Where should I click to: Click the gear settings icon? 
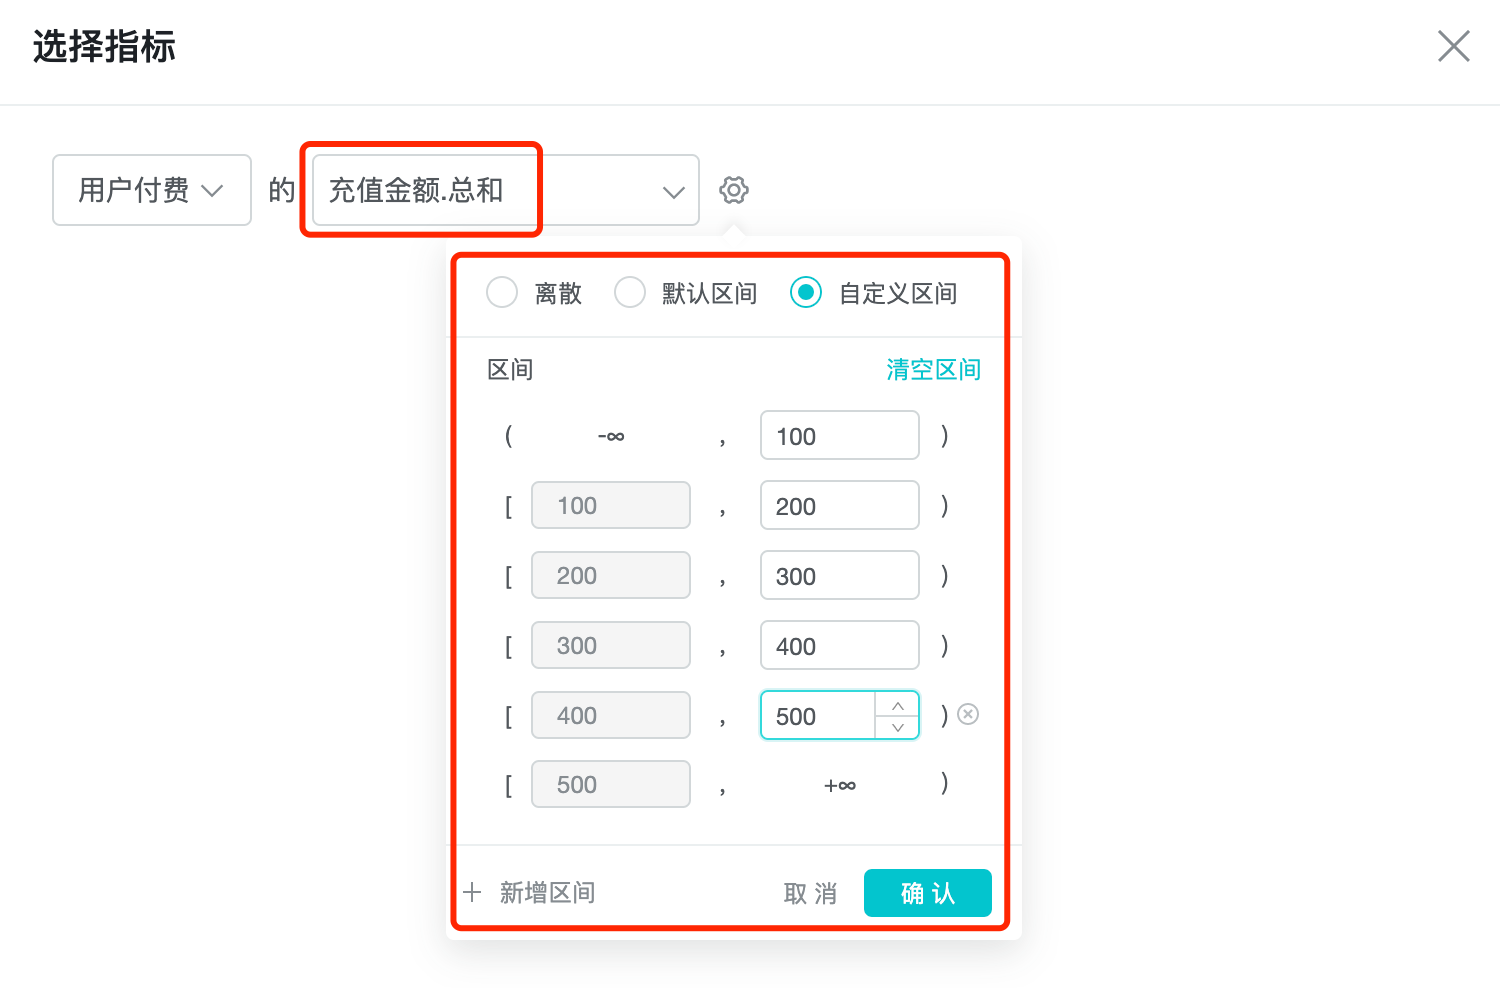pyautogui.click(x=733, y=190)
